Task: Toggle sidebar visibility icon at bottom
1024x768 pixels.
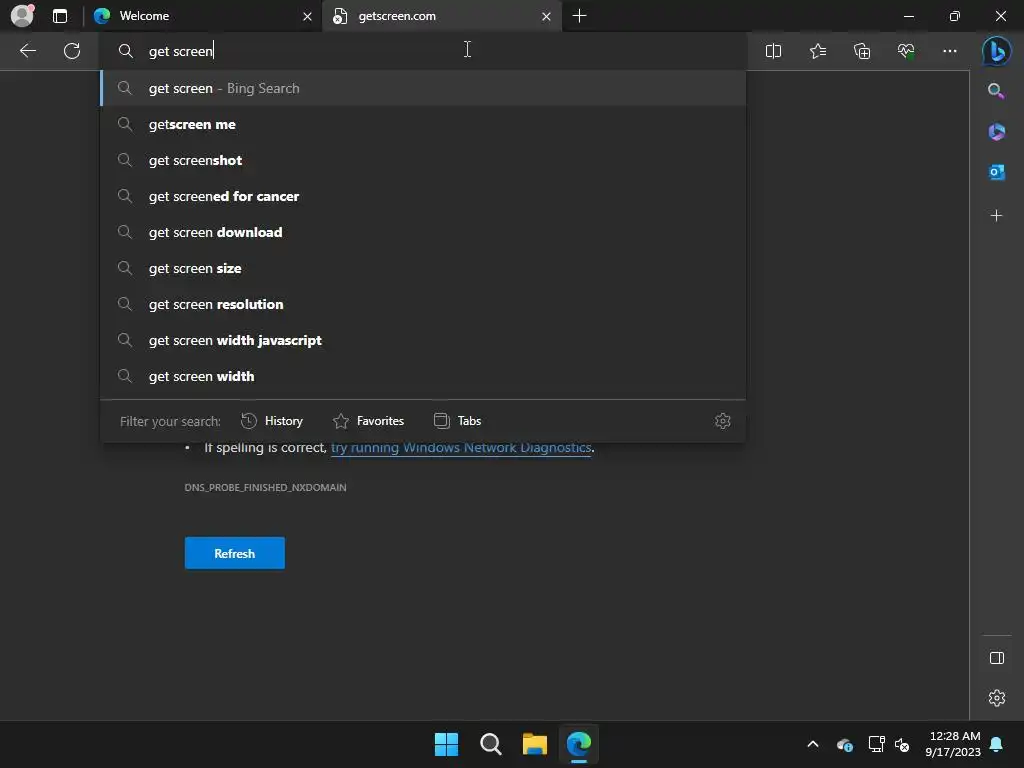Action: (997, 658)
